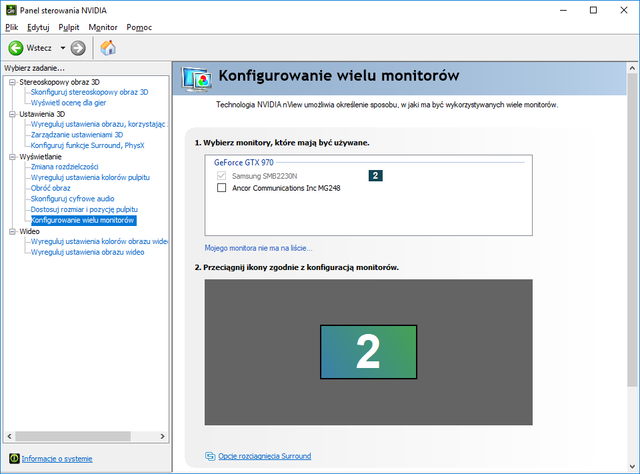Open Dostosuj rozmiar i pozycję pulpitu
Image resolution: width=640 pixels, height=474 pixels.
84,209
